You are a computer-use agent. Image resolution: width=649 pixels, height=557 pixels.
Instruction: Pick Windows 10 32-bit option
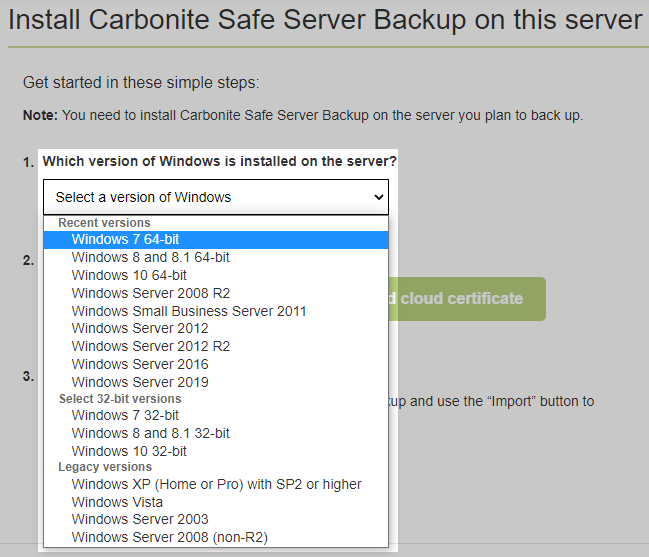pyautogui.click(x=129, y=451)
